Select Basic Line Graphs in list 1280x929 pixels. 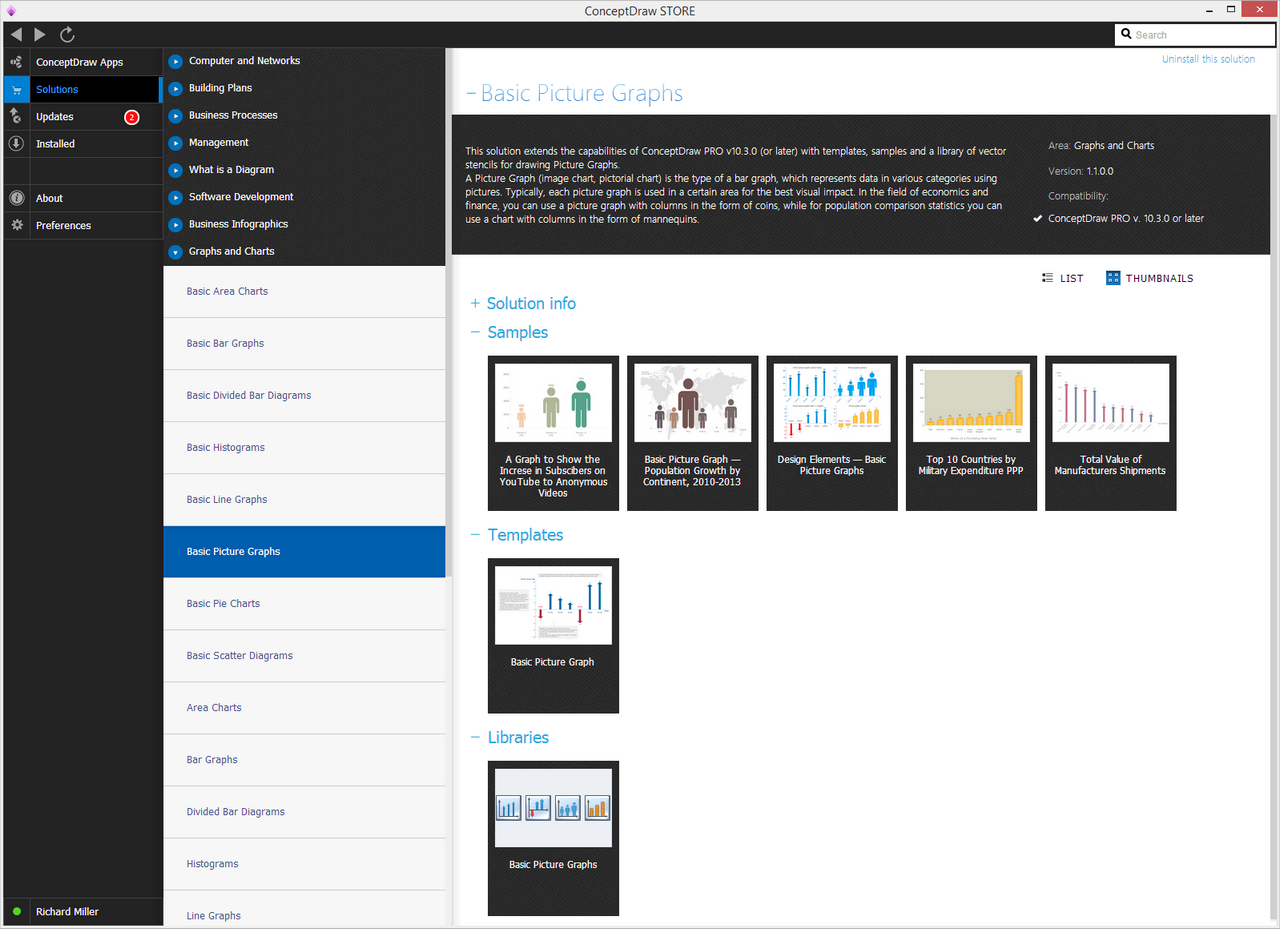pyautogui.click(x=304, y=500)
